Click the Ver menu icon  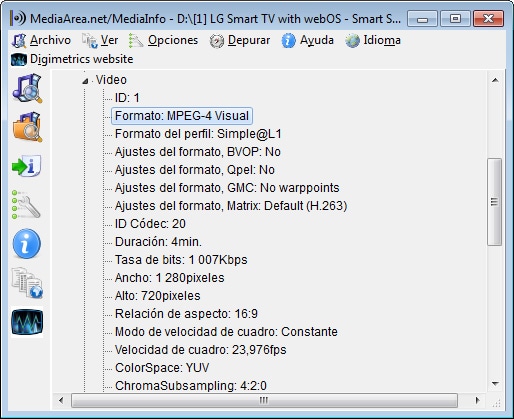click(89, 41)
